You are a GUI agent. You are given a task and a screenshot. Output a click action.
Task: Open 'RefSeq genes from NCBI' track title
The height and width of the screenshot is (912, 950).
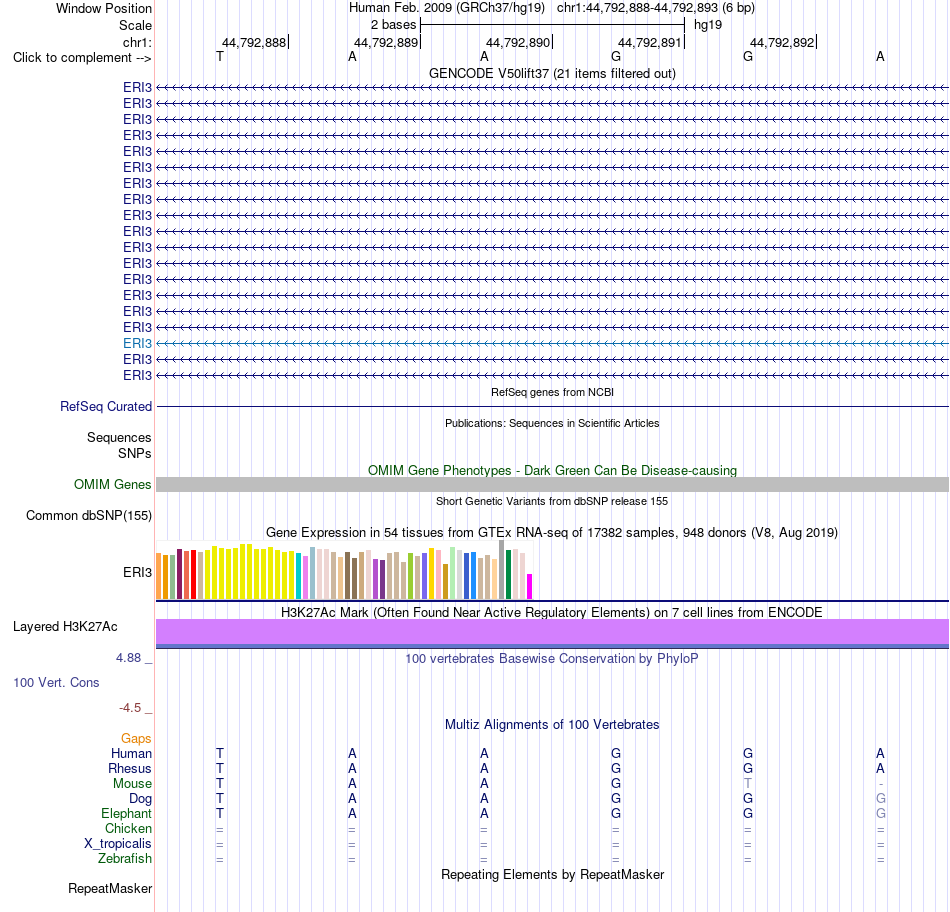click(x=552, y=392)
